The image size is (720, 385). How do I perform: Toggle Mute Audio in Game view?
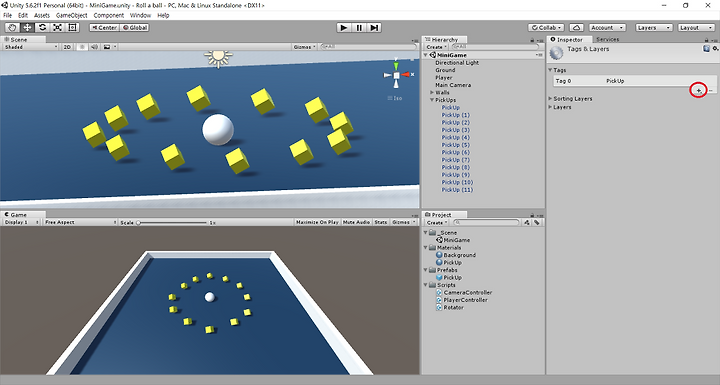[x=356, y=222]
